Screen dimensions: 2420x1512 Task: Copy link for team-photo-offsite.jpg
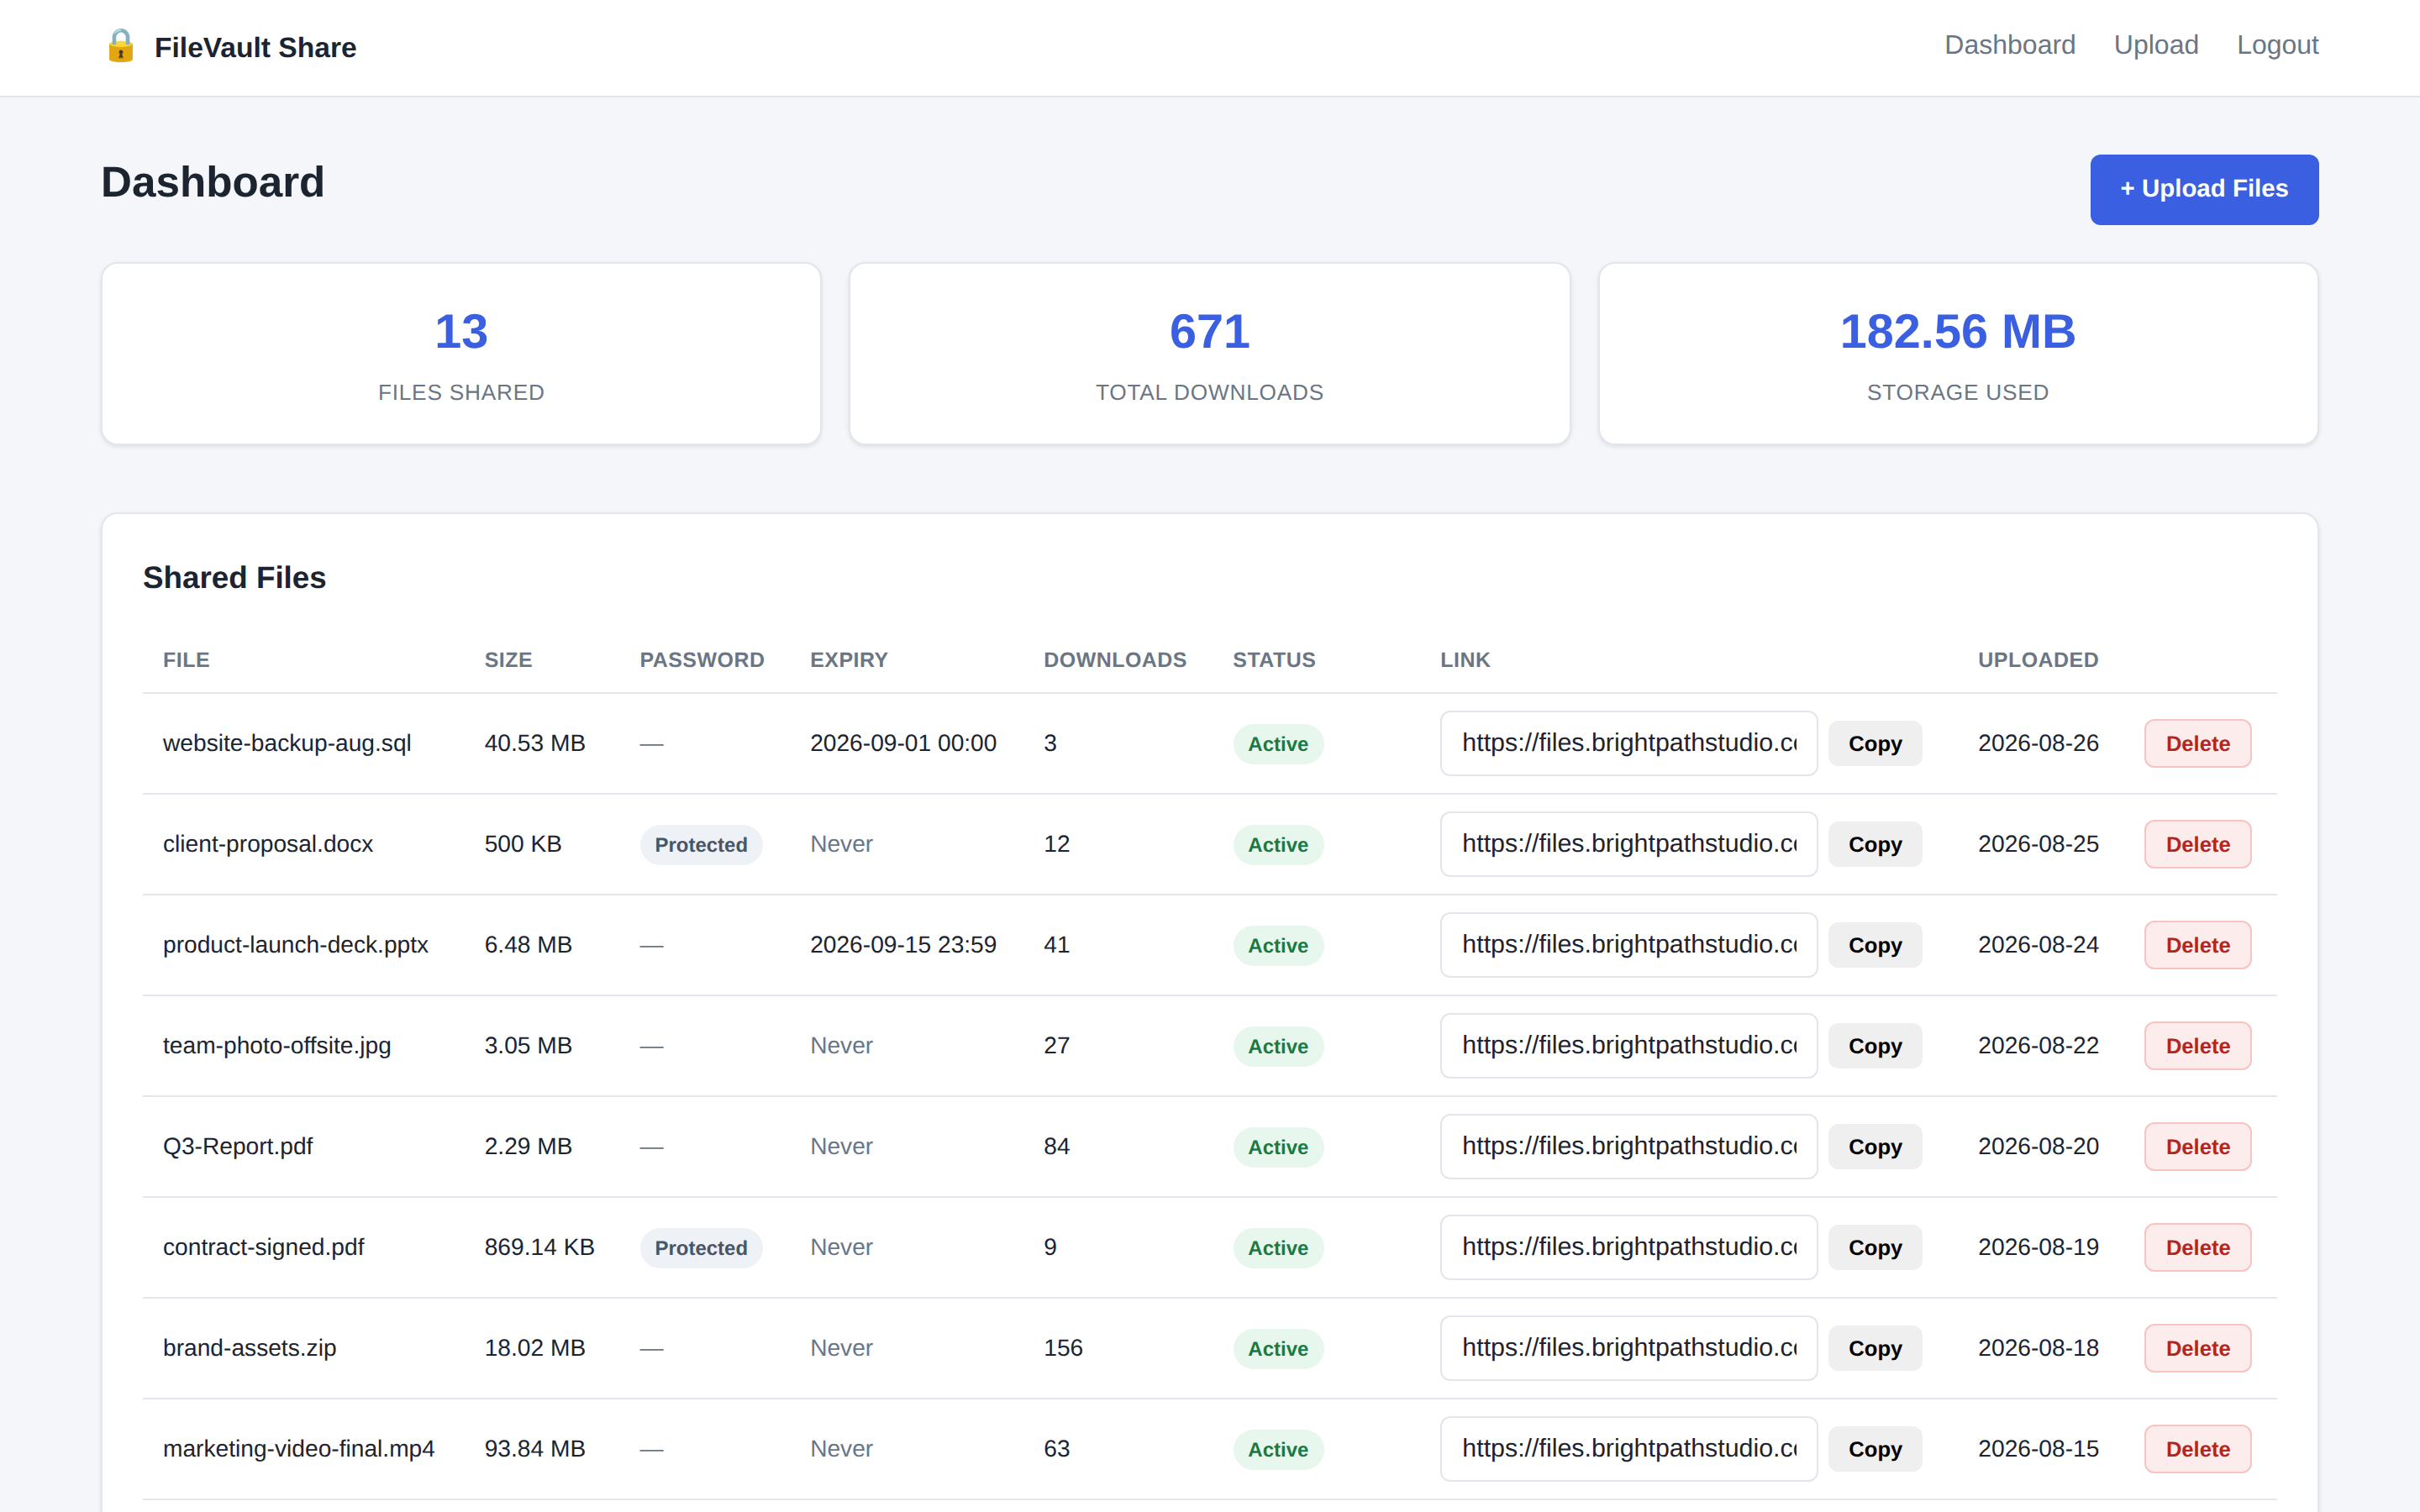[x=1875, y=1046]
